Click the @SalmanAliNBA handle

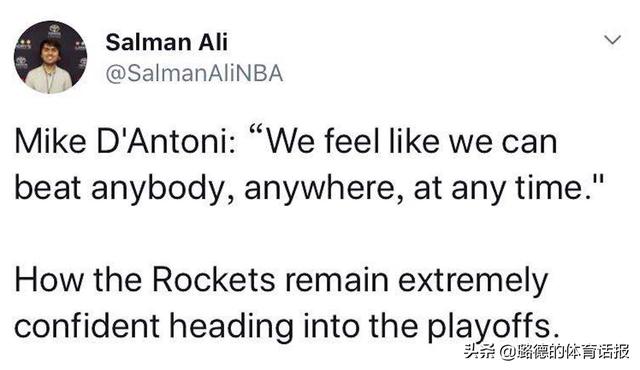(x=194, y=74)
